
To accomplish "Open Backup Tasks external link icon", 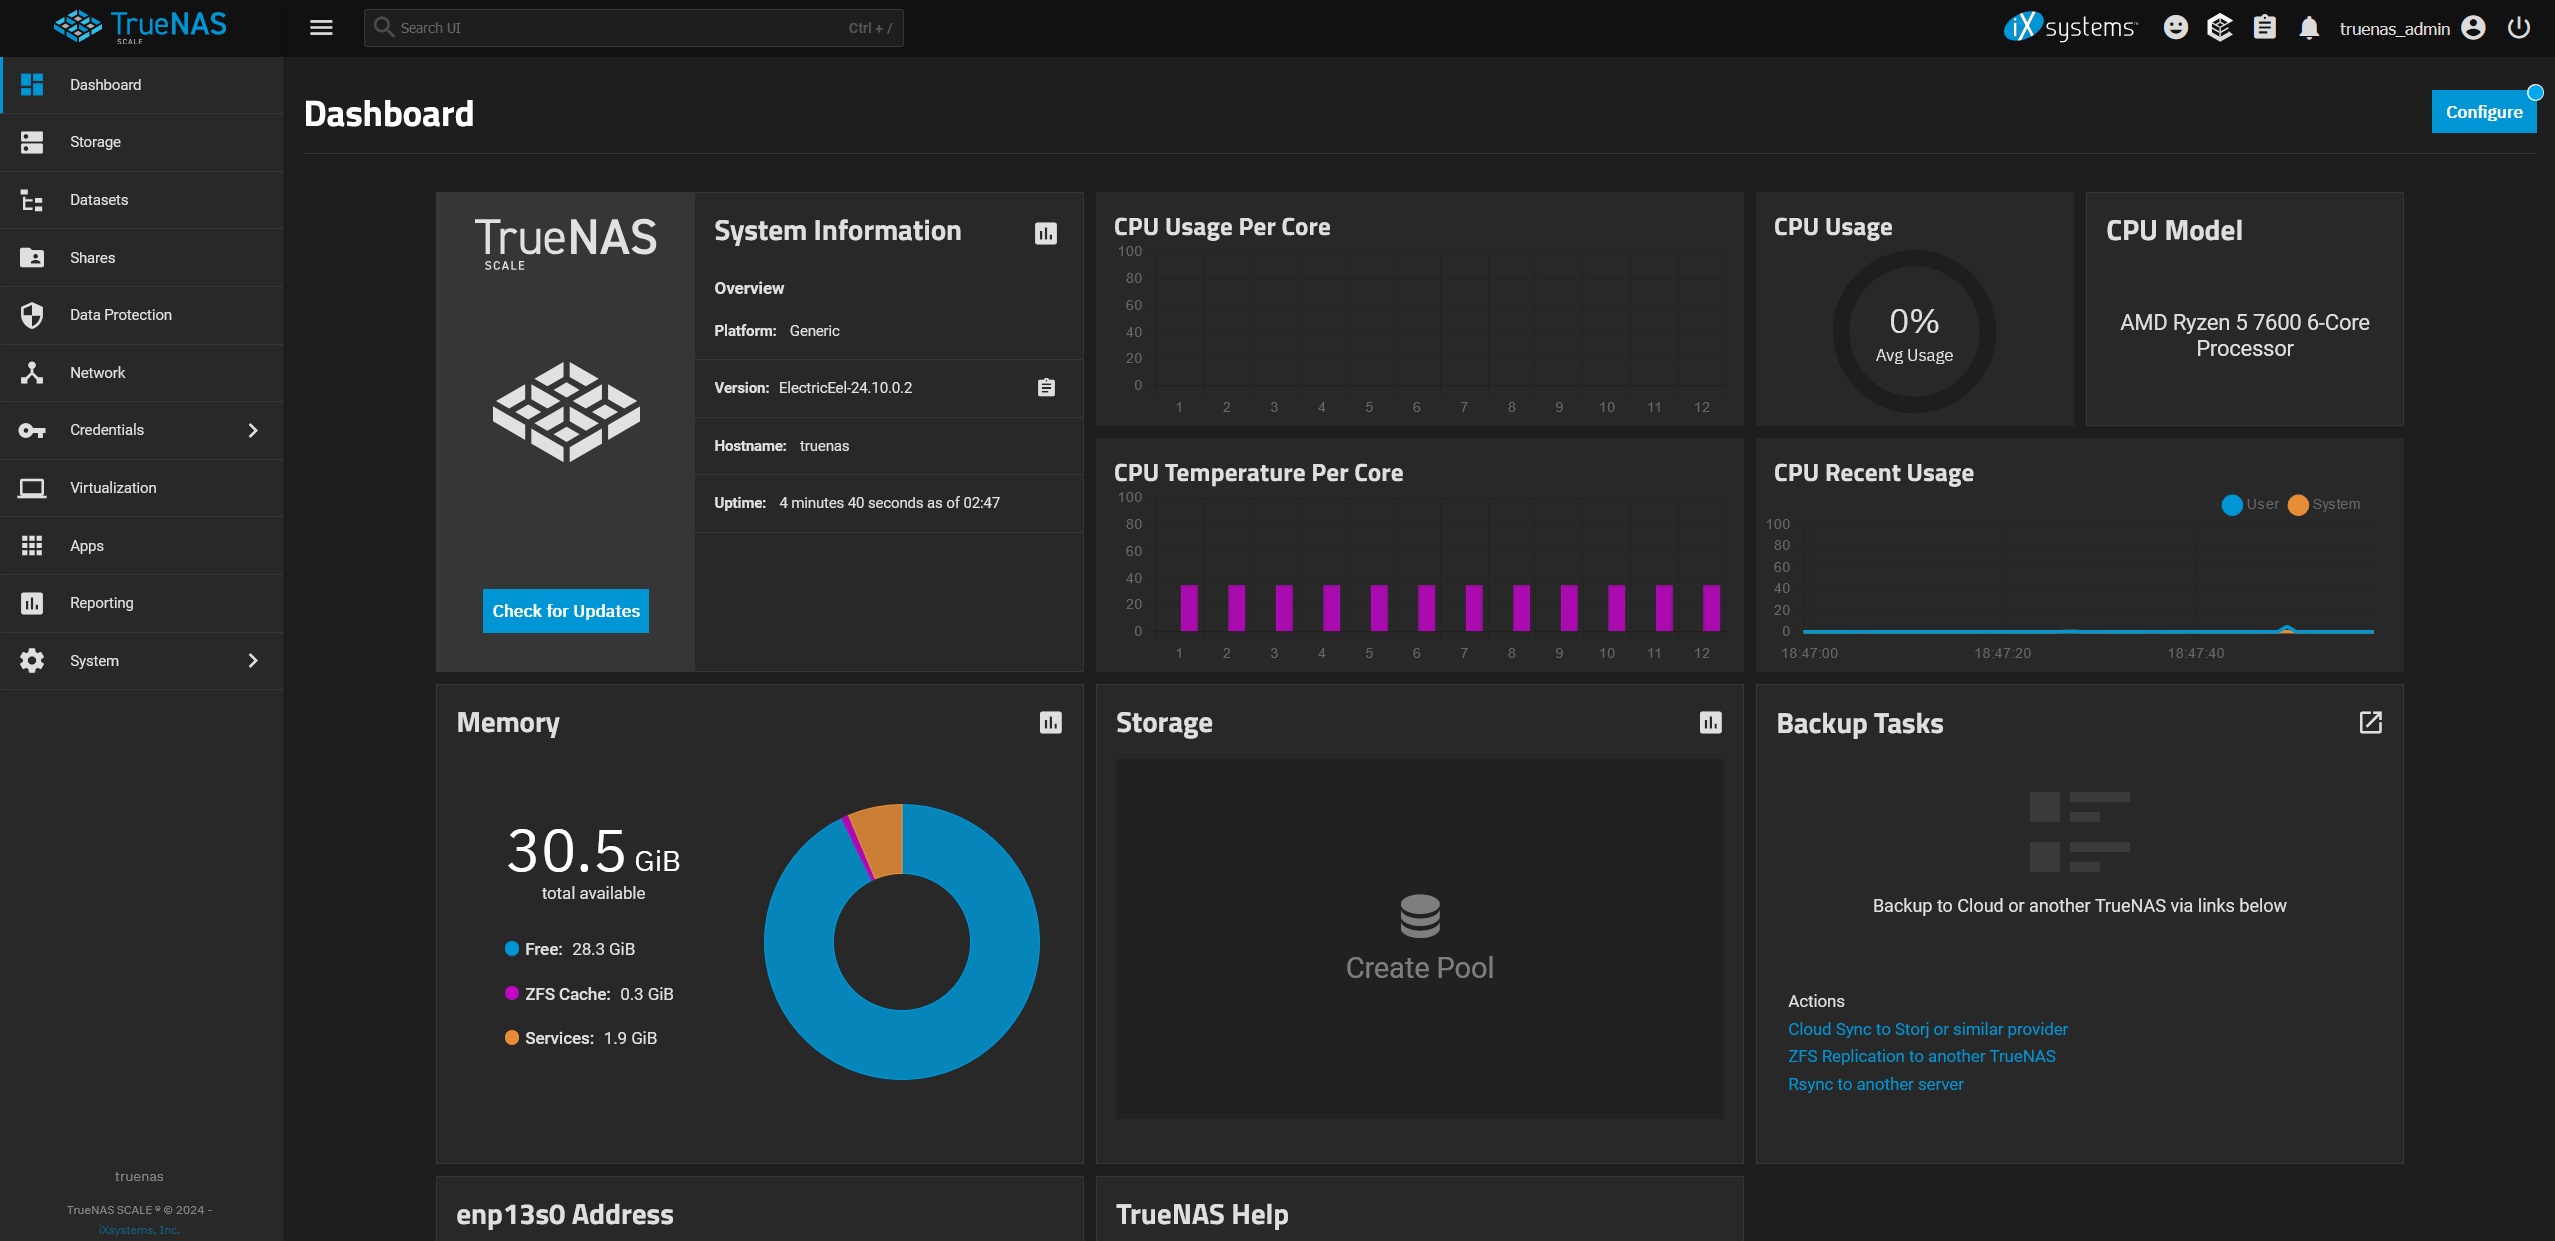I will pyautogui.click(x=2370, y=723).
